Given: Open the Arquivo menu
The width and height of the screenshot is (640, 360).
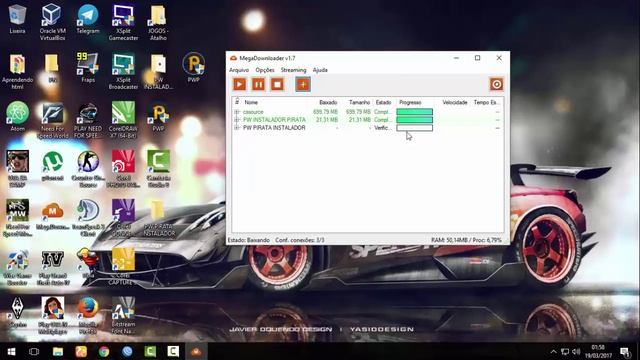Looking at the screenshot, I should pyautogui.click(x=239, y=70).
